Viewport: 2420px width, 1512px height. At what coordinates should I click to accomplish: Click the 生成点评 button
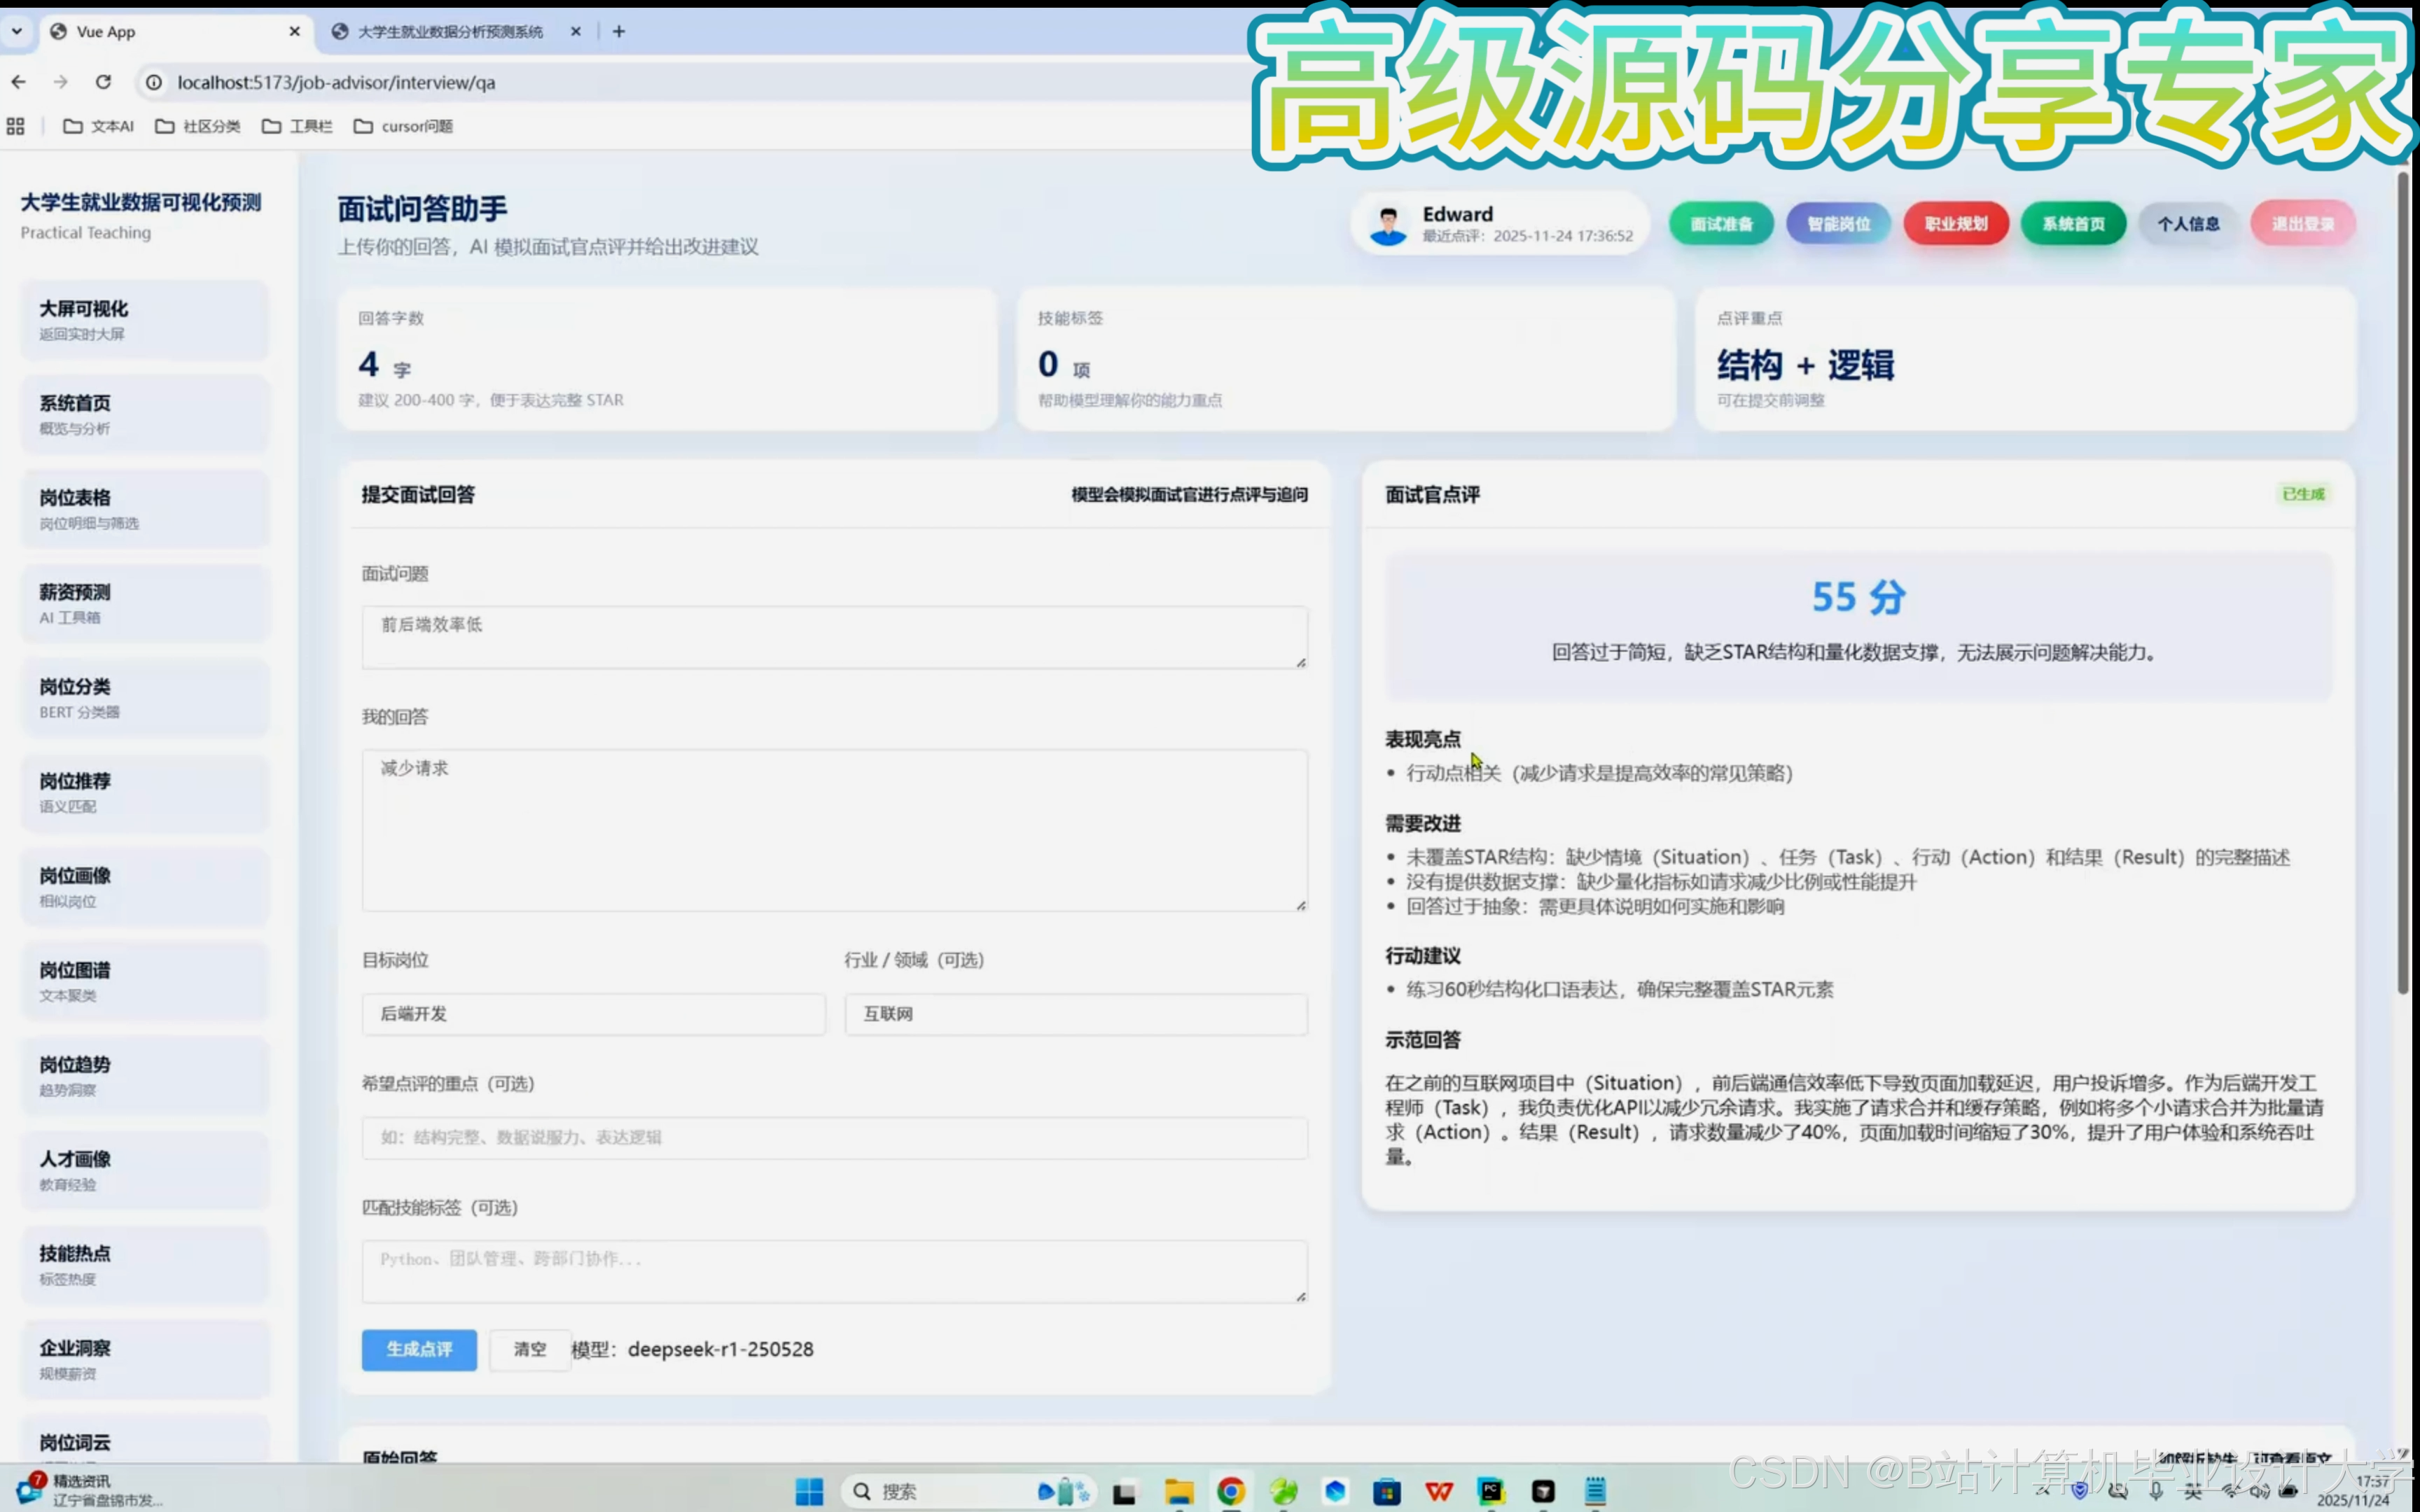[419, 1349]
